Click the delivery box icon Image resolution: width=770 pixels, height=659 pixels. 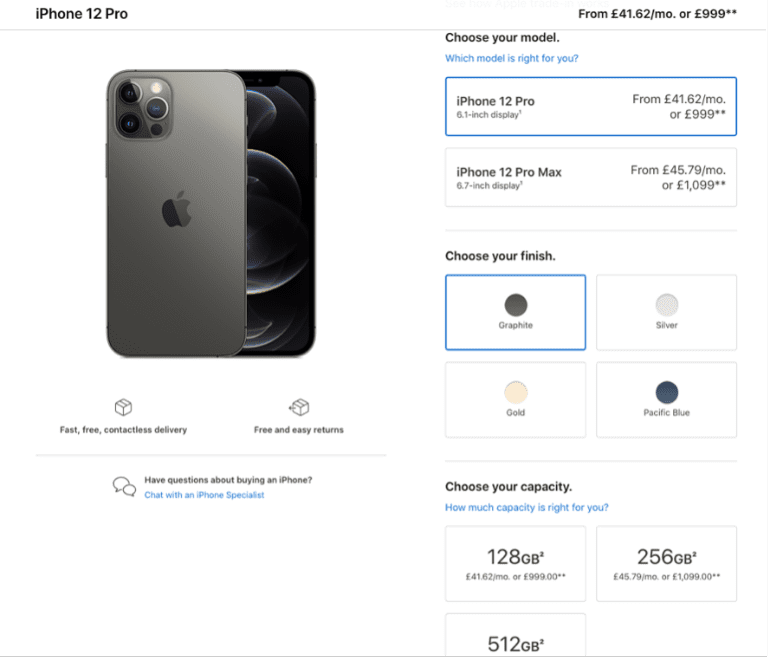click(x=123, y=407)
